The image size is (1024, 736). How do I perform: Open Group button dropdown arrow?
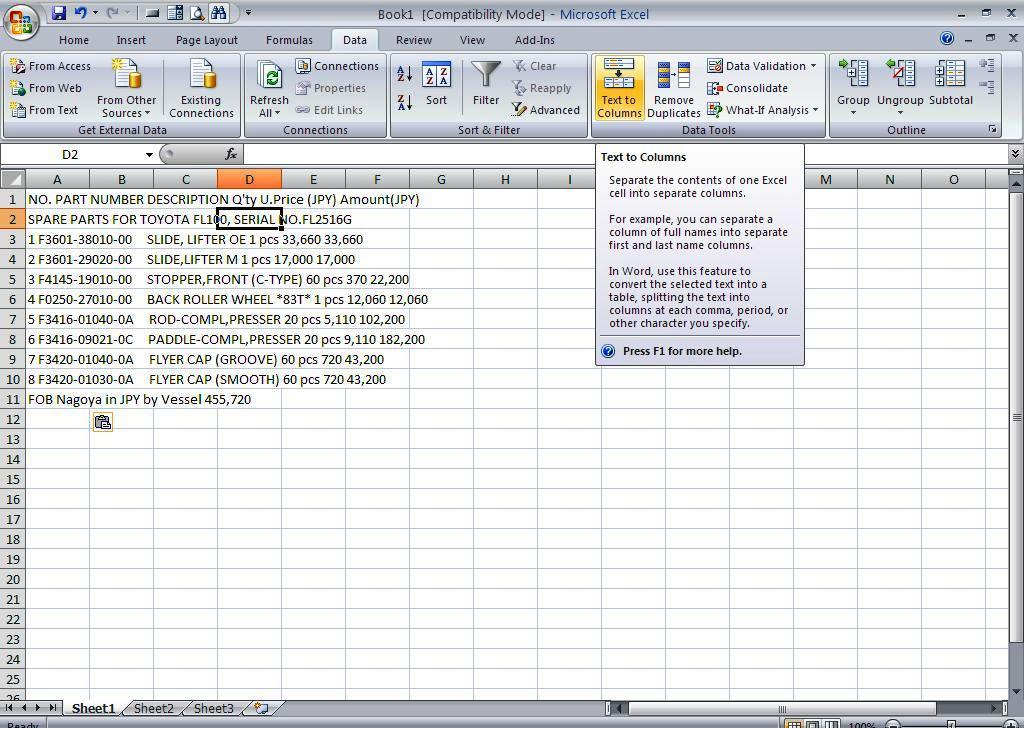click(x=853, y=114)
